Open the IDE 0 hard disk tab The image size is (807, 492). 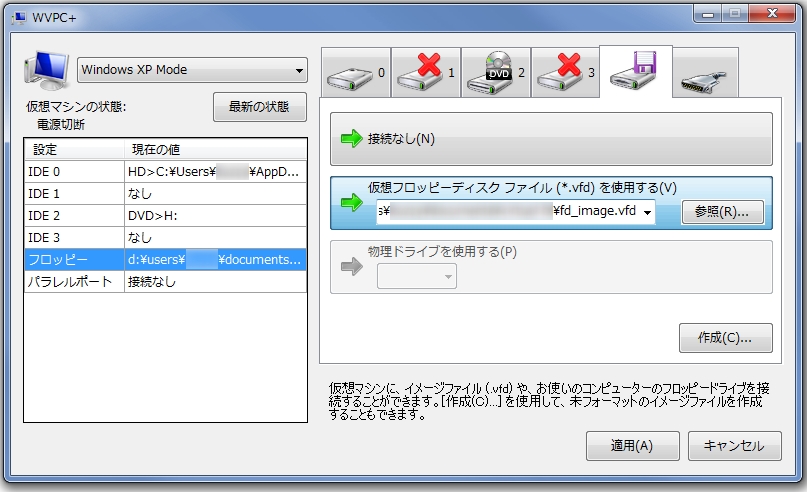(356, 72)
